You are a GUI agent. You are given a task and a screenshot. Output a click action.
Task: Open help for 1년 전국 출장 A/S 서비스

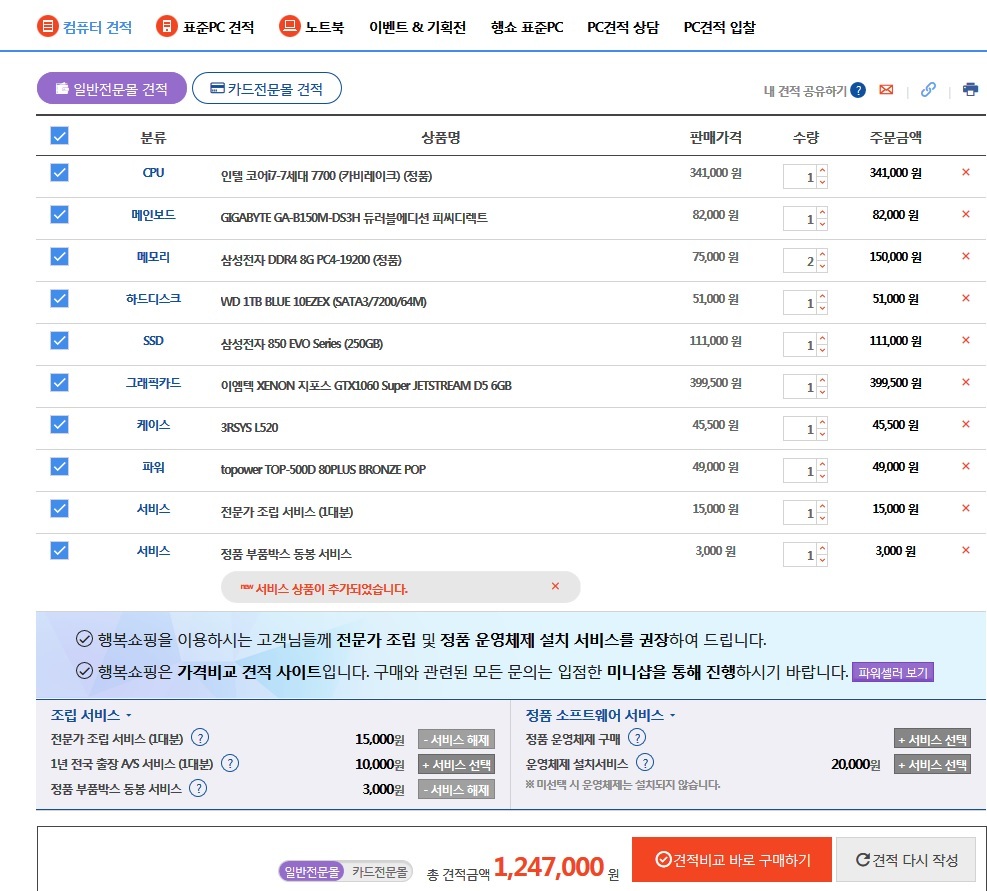tap(230, 763)
